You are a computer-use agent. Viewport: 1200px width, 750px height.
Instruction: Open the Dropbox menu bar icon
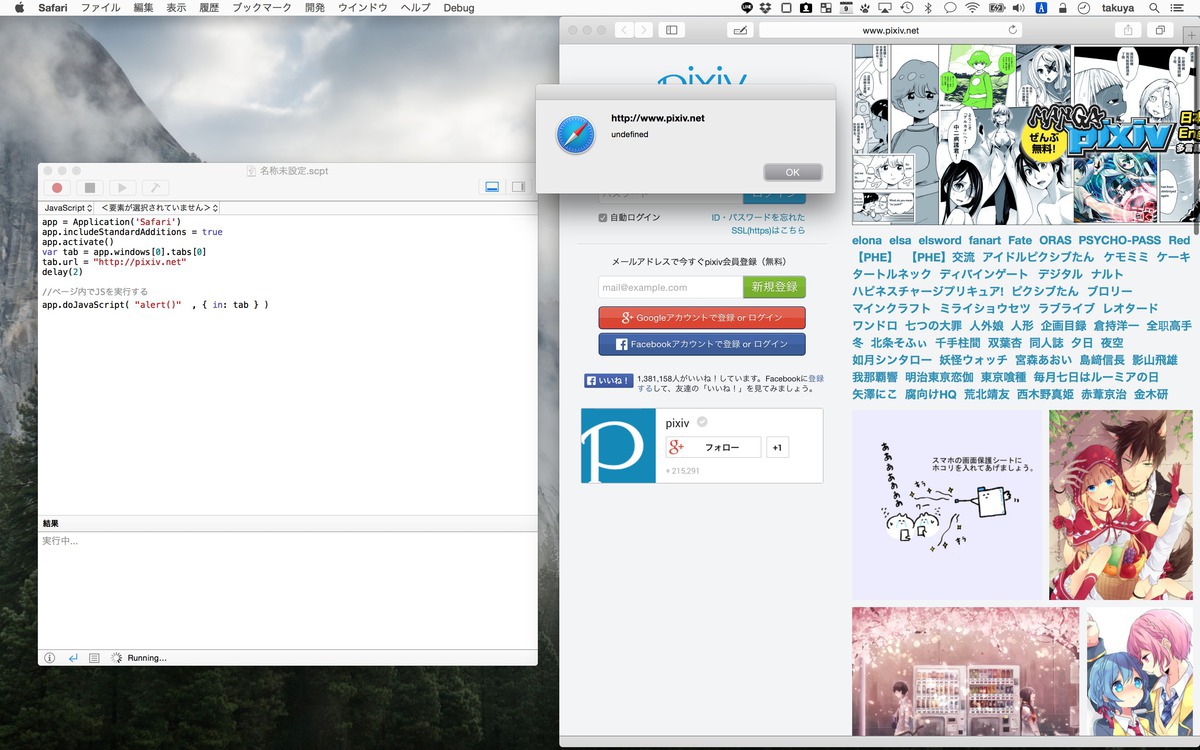click(765, 8)
